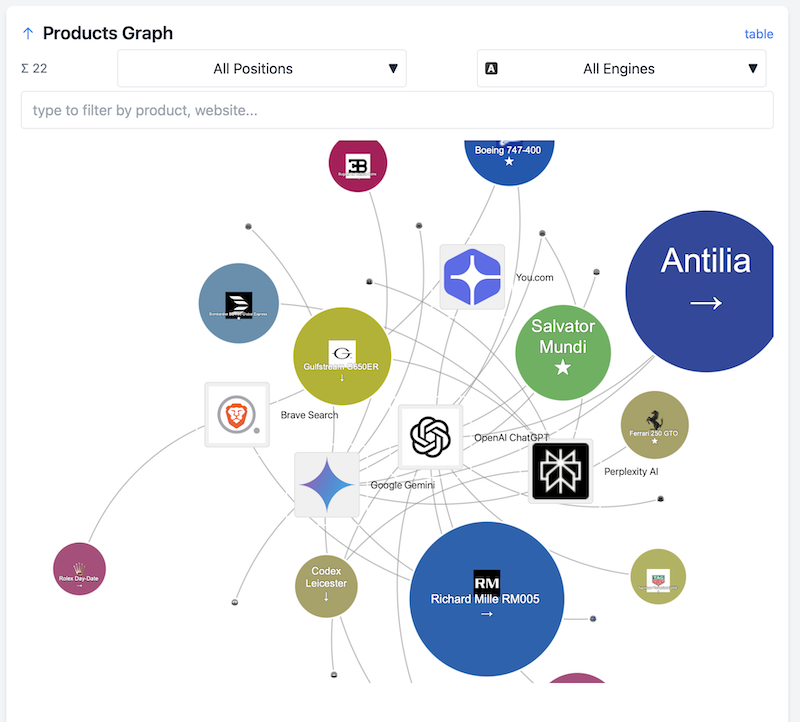Screen dimensions: 800x722
Task: Expand the All Engines dropdown
Action: pos(621,68)
